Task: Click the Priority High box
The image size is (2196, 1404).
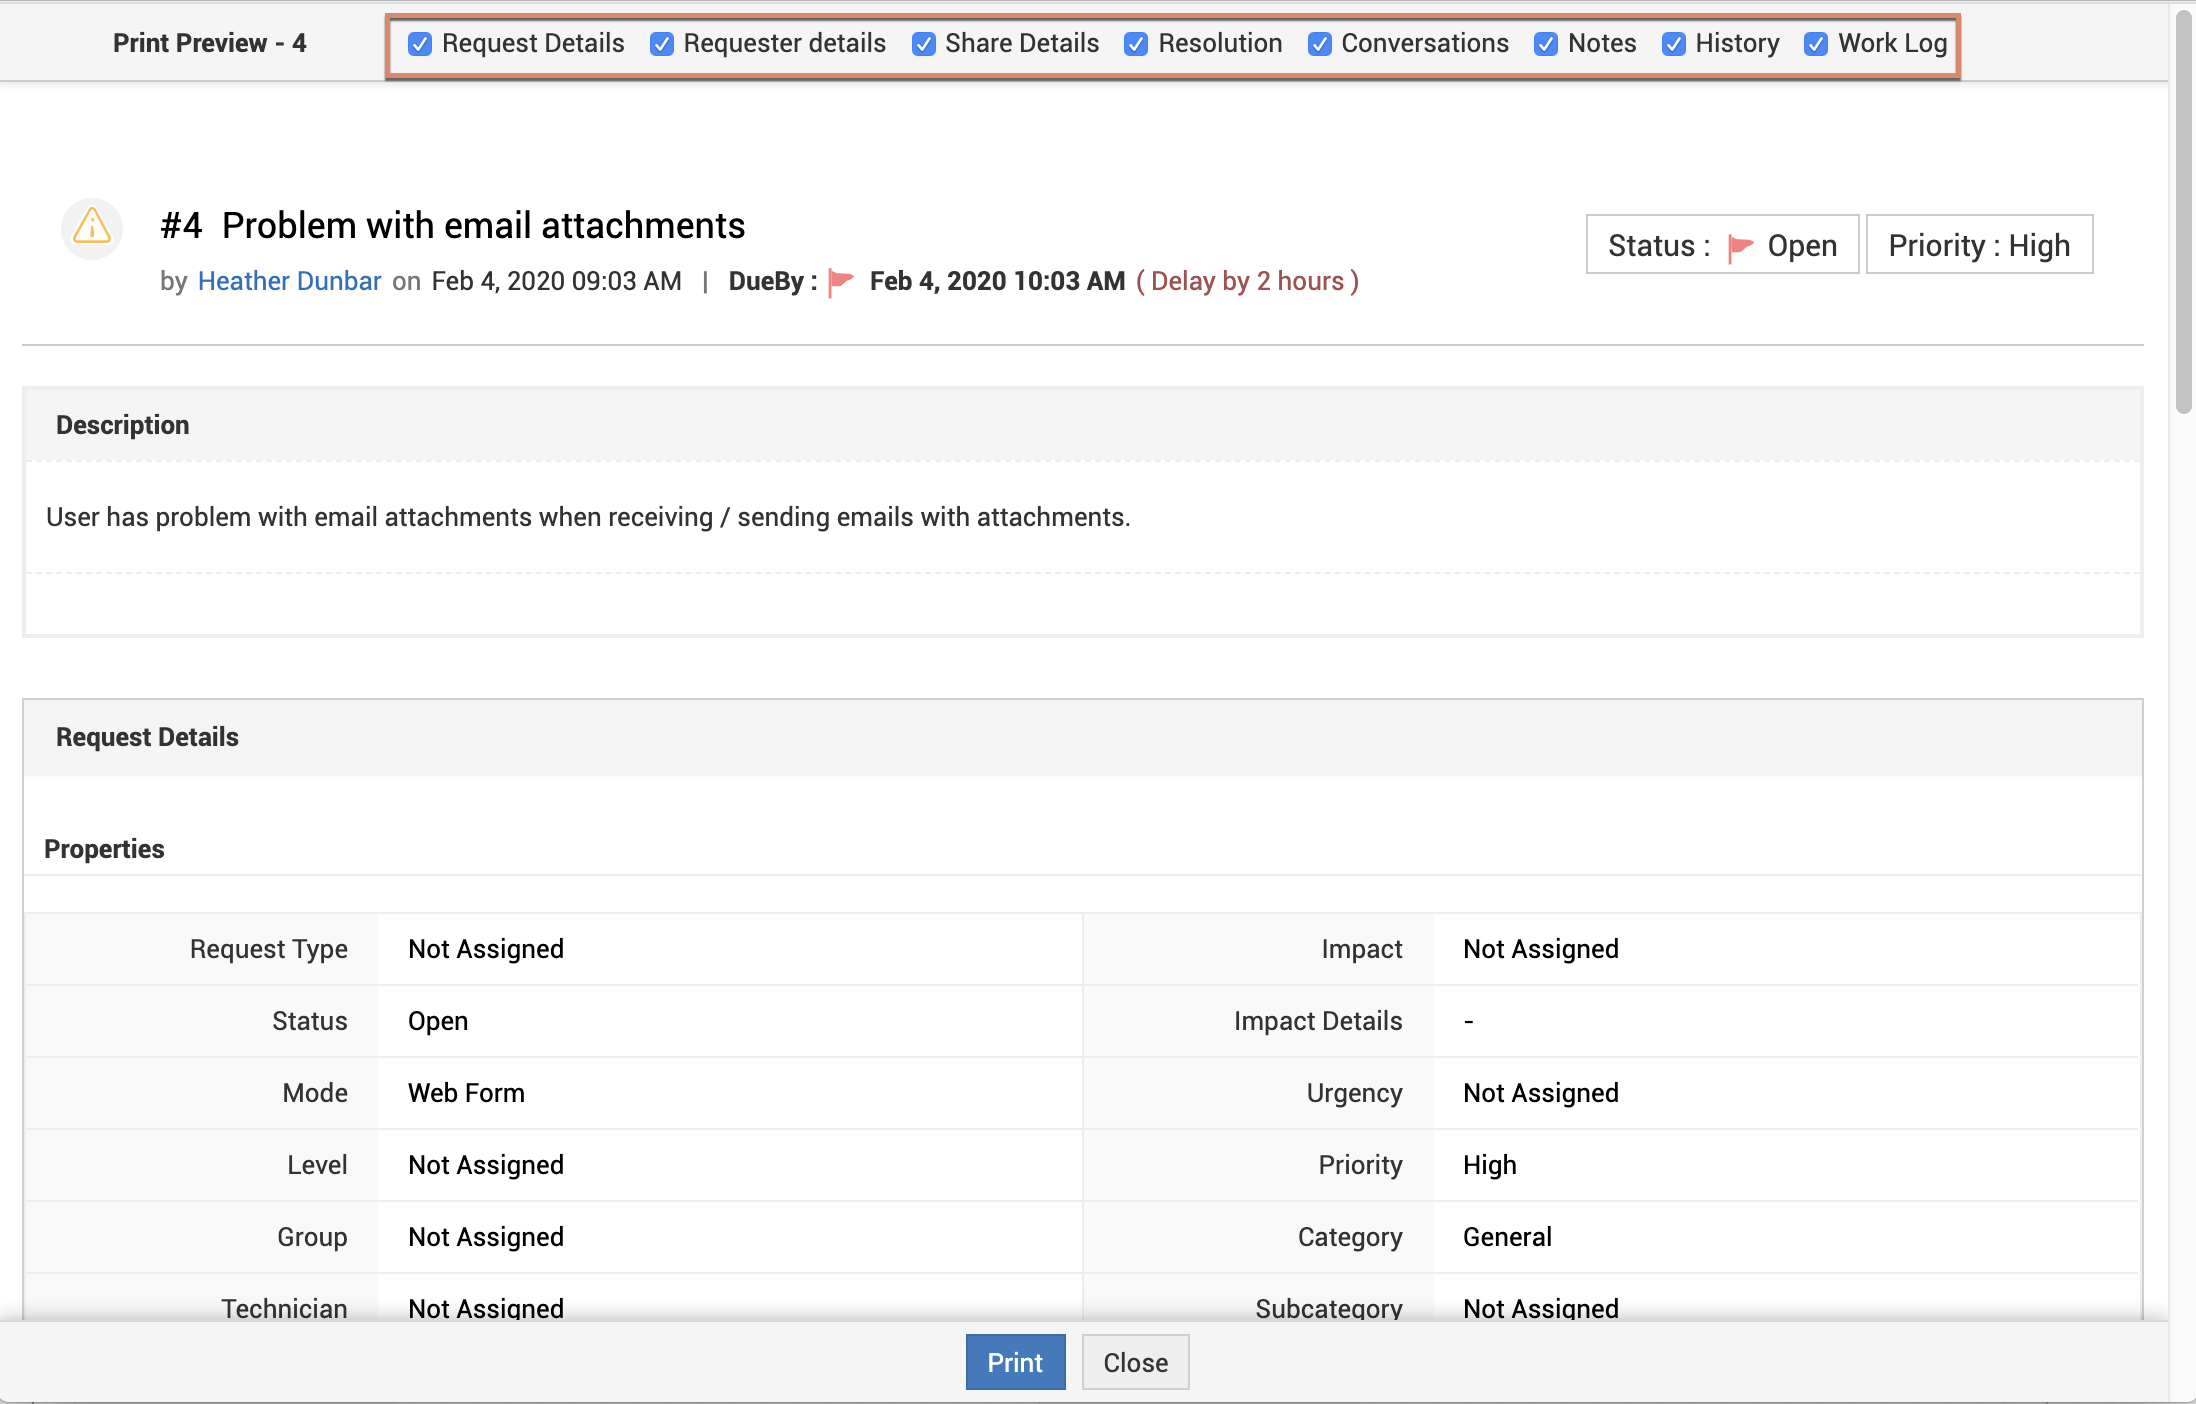Action: (x=1979, y=245)
